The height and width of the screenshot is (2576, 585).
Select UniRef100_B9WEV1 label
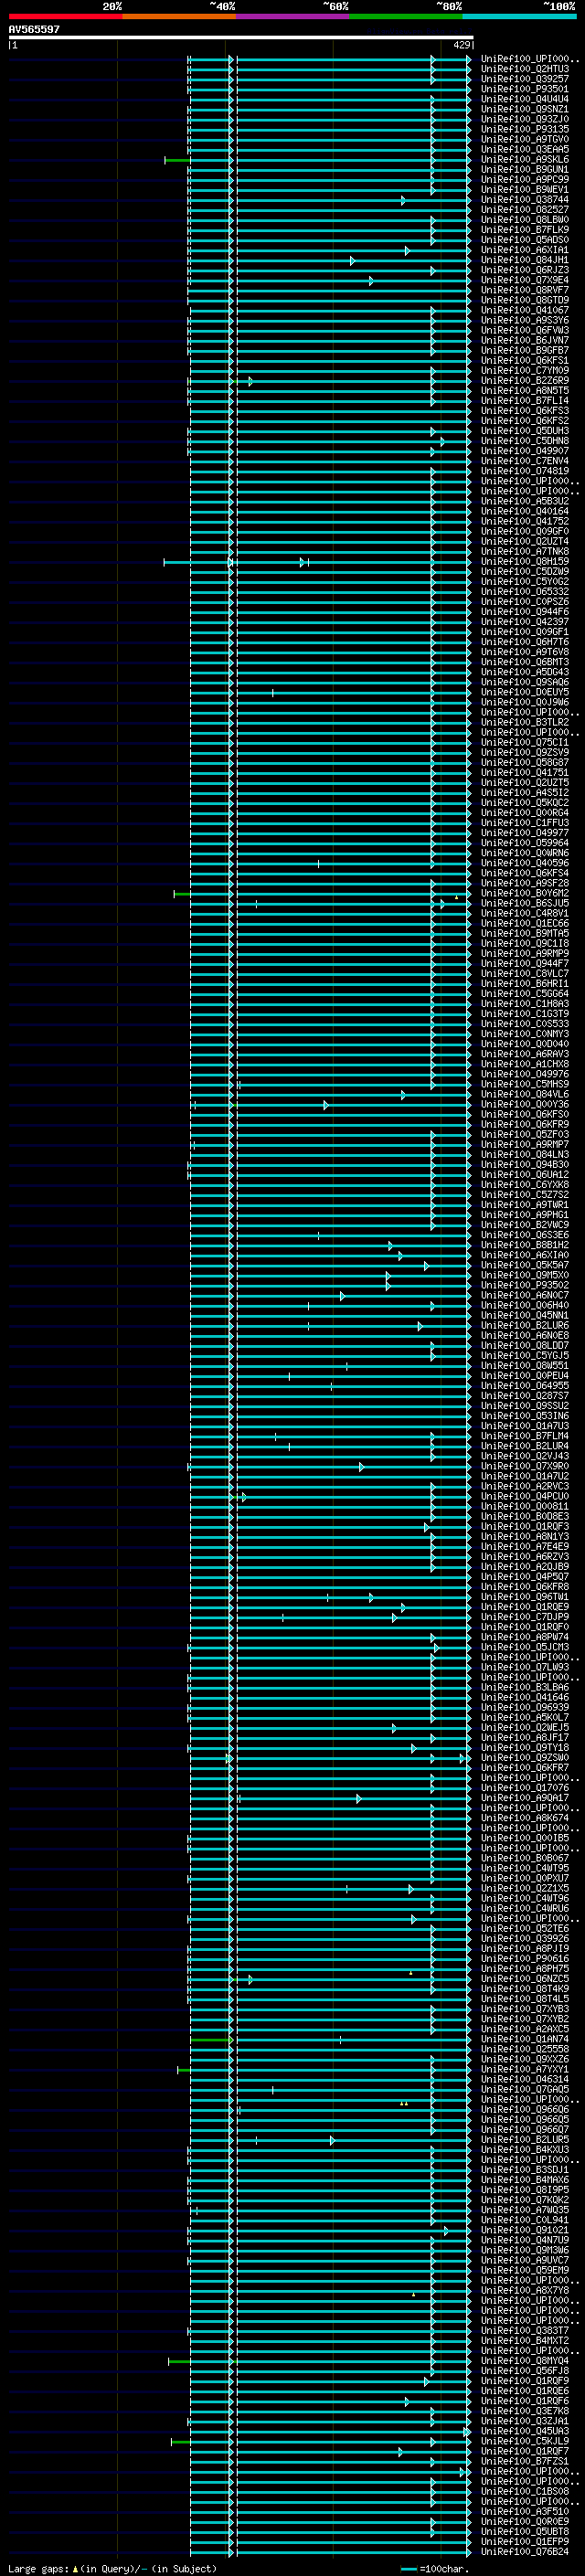point(525,190)
